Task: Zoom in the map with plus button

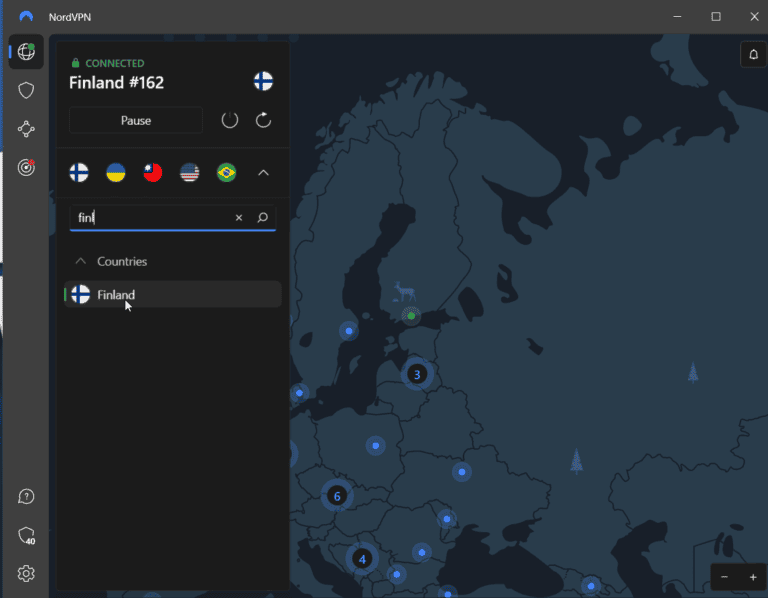Action: 753,577
